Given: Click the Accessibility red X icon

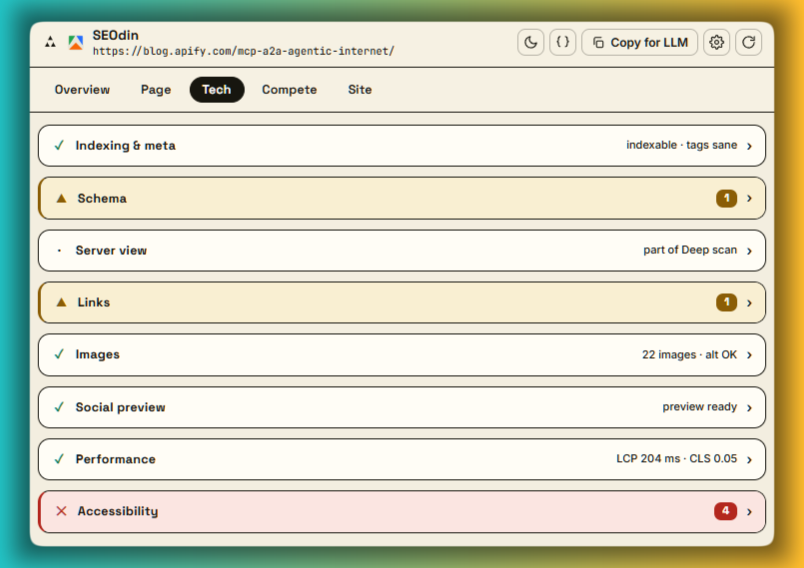Looking at the screenshot, I should tap(62, 511).
